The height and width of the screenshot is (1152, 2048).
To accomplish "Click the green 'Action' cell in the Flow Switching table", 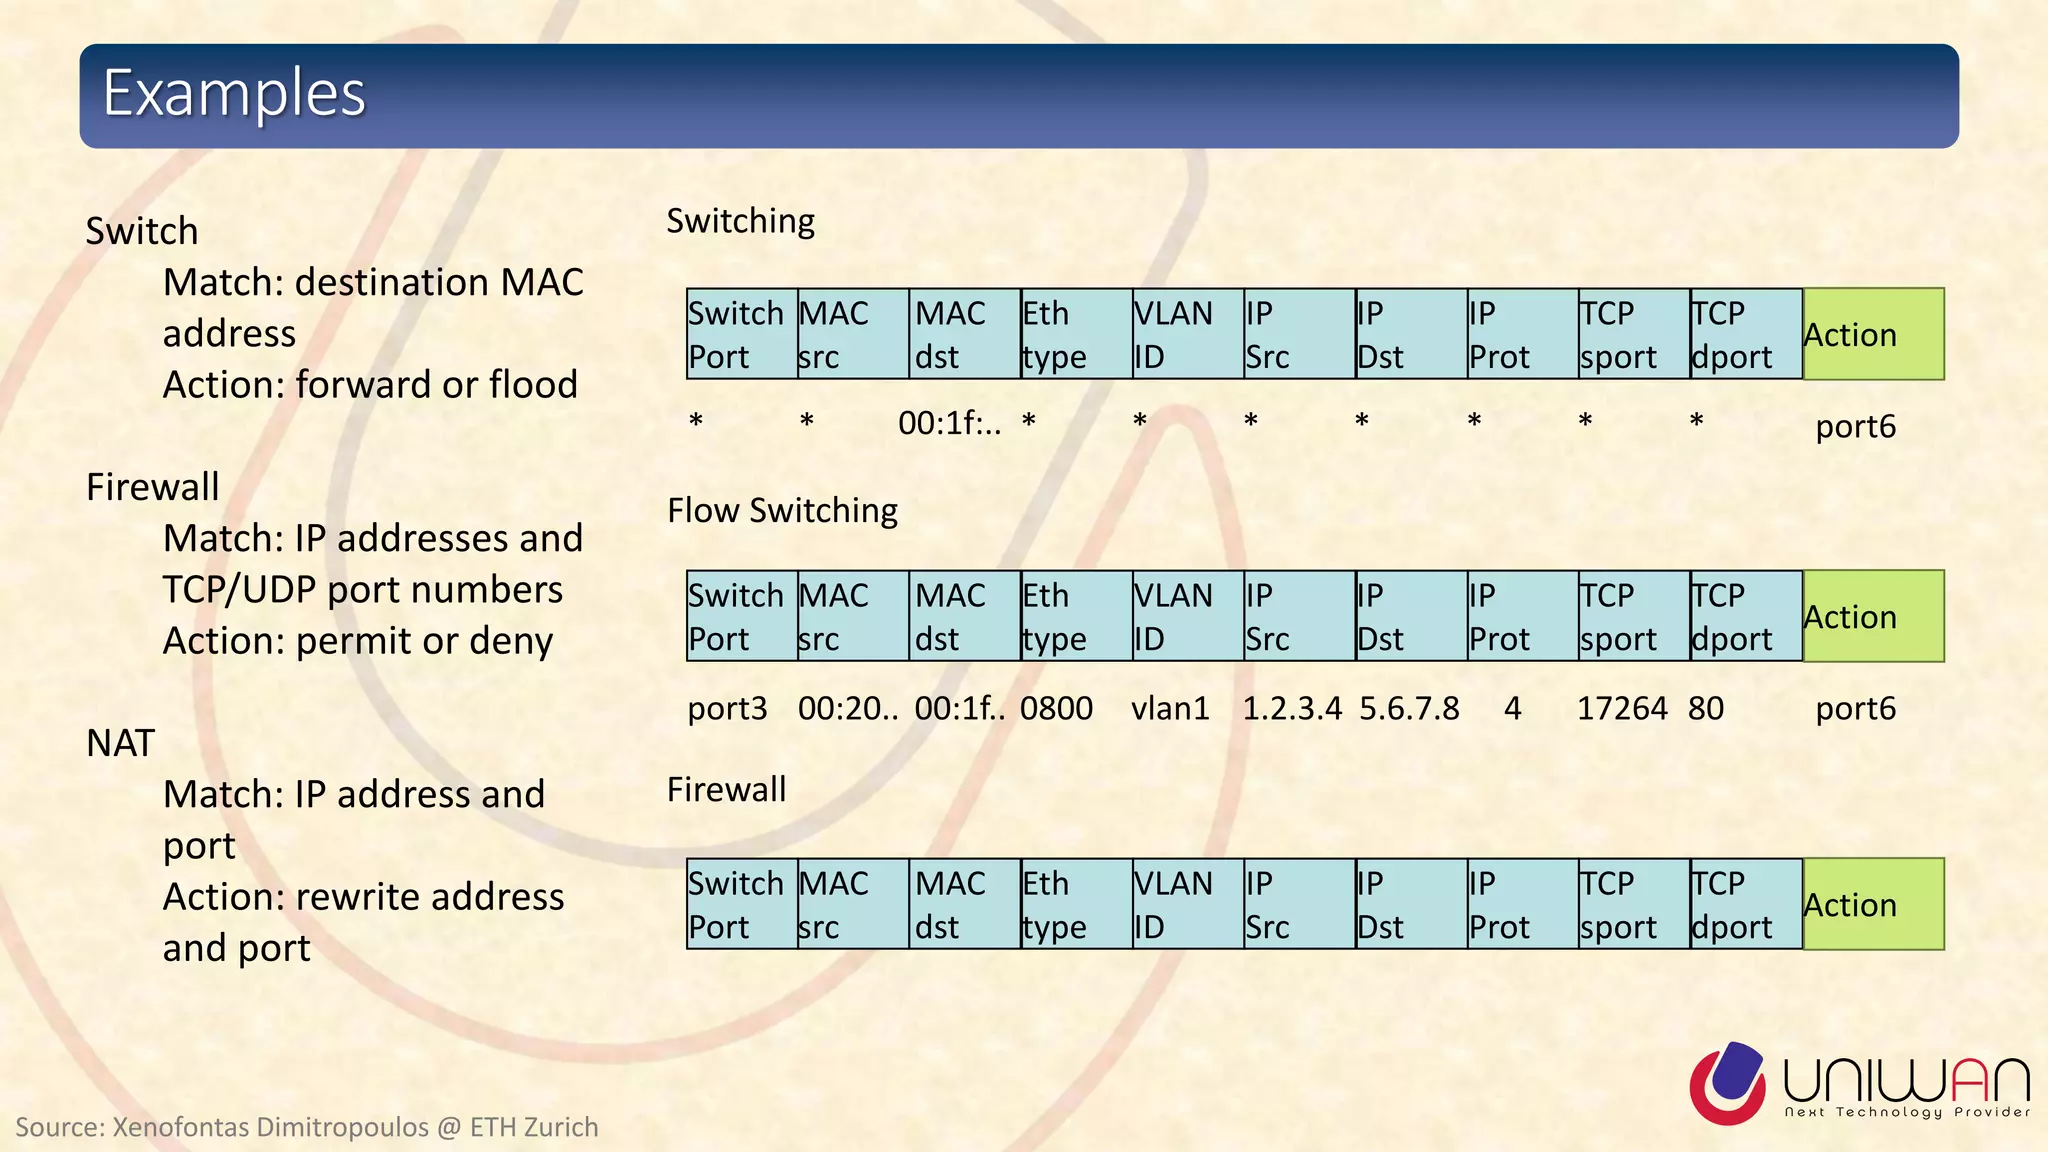I will pyautogui.click(x=1873, y=616).
